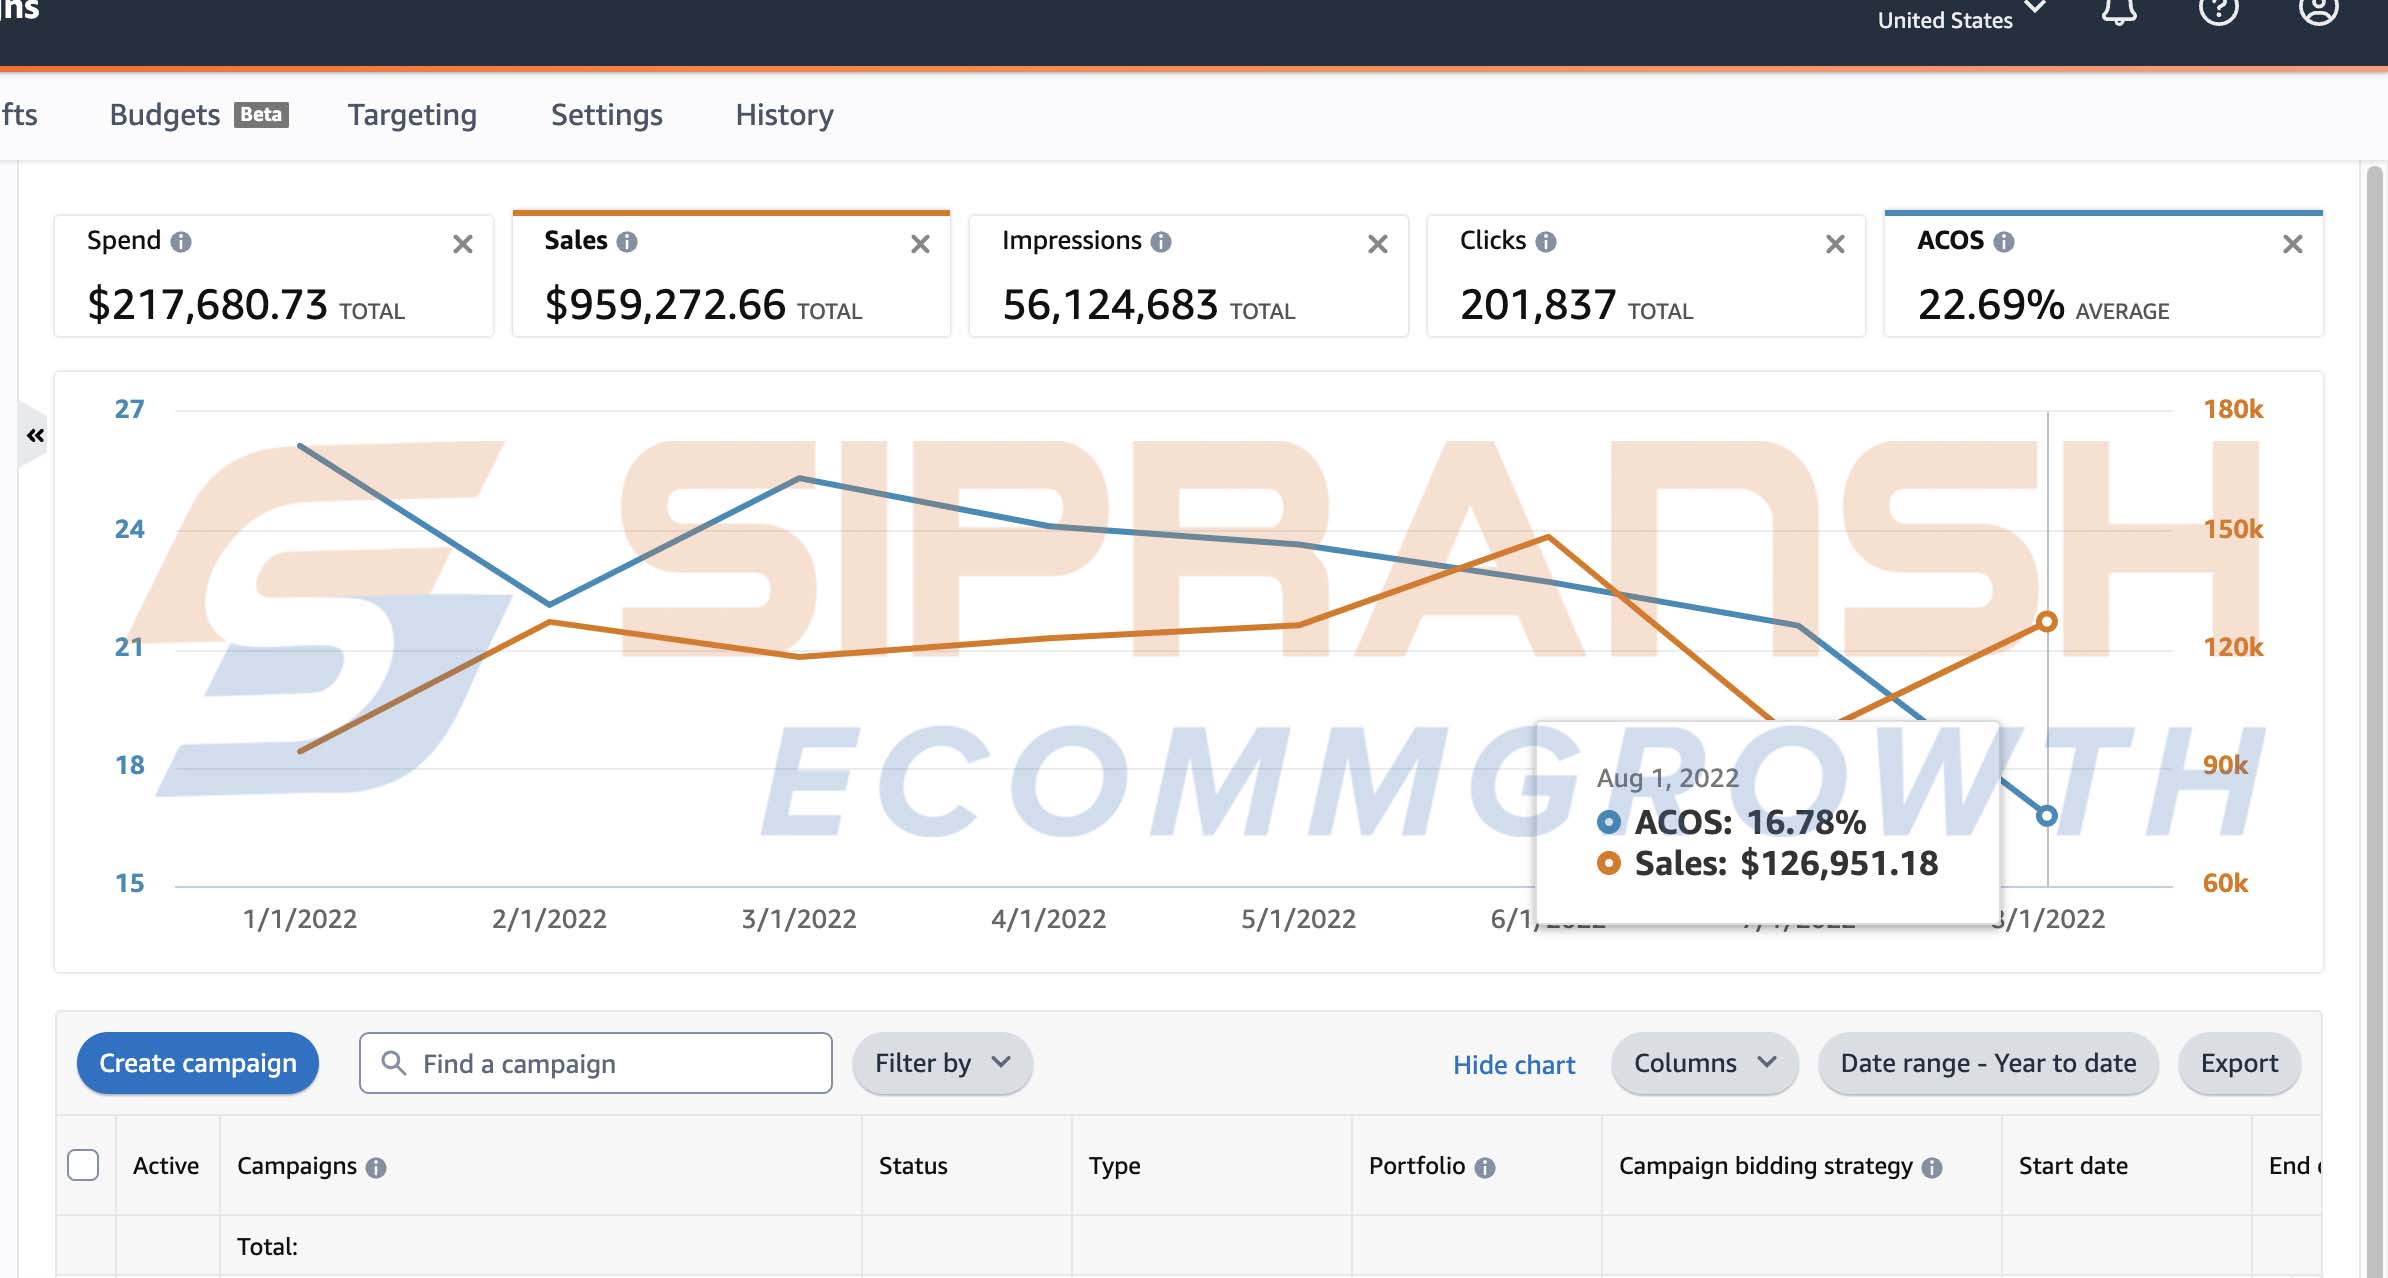Open the History tab
Viewport: 2388px width, 1278px height.
784,115
